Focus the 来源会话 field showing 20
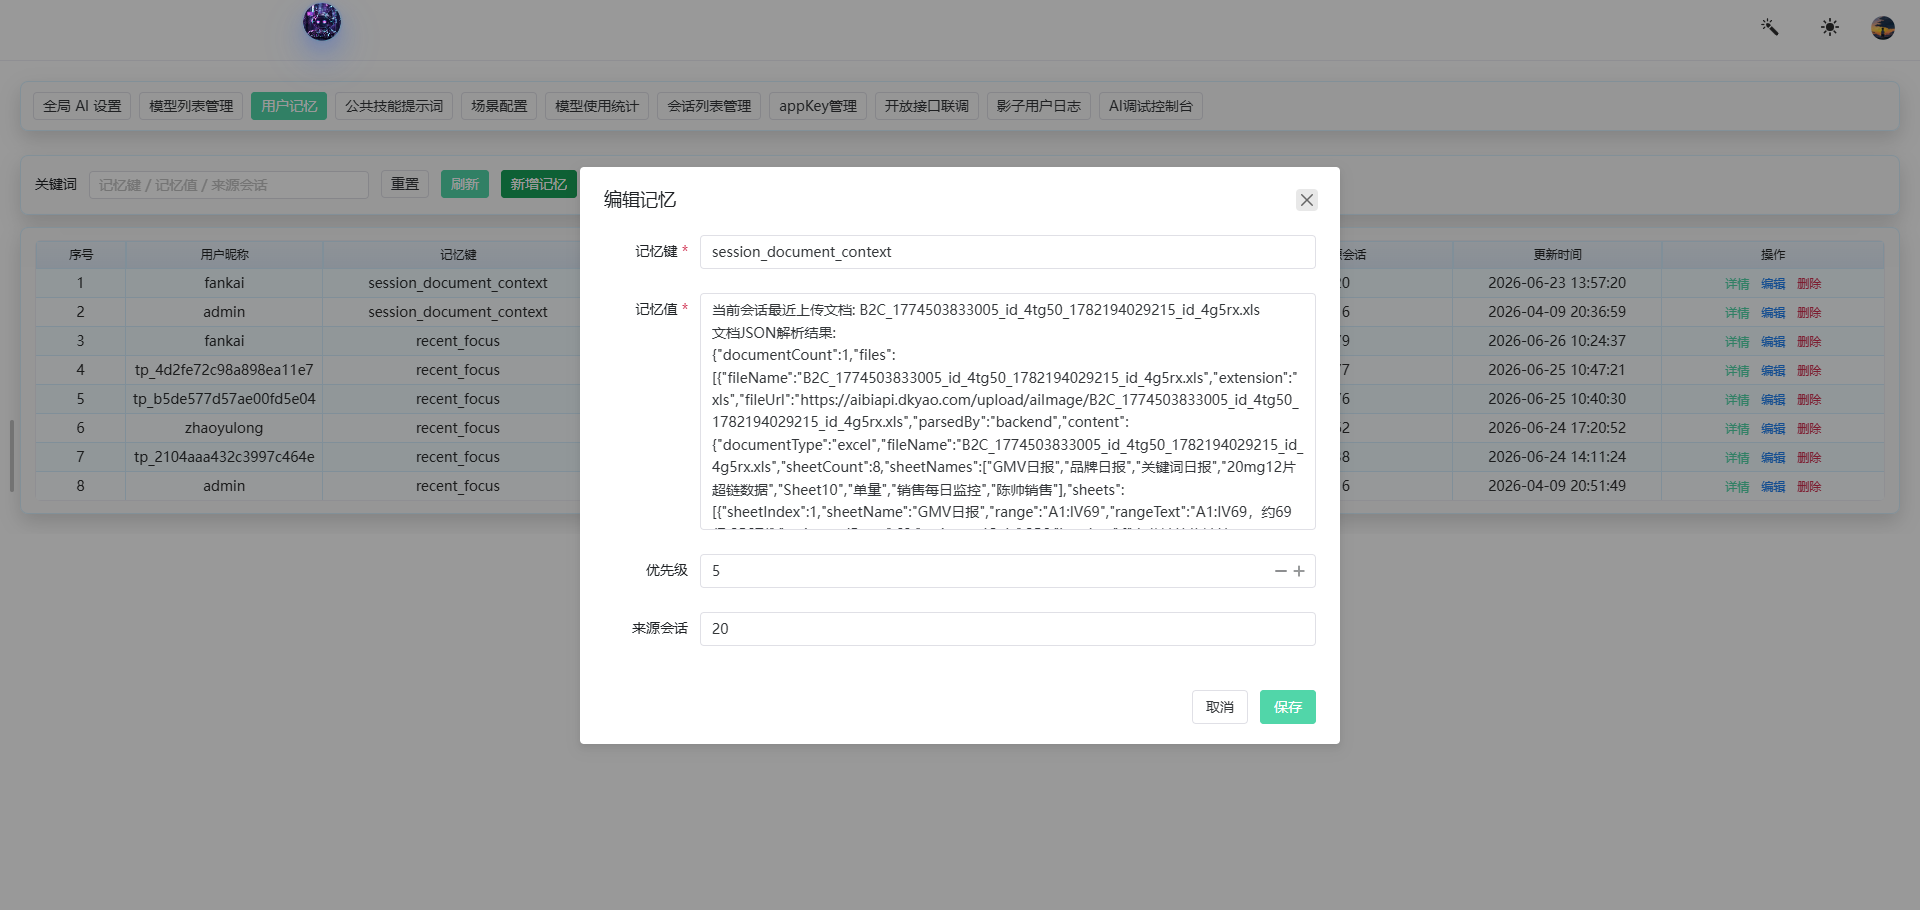 point(1007,629)
